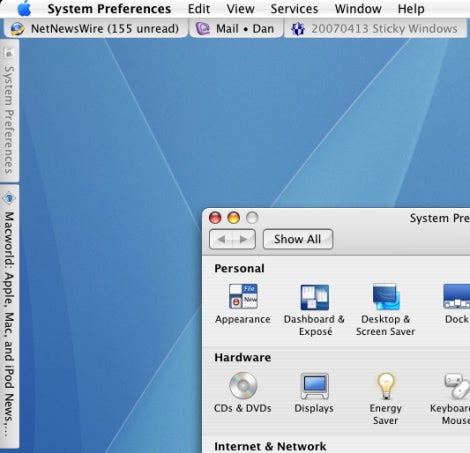Select the vertical System Preferences side tab

coord(9,111)
